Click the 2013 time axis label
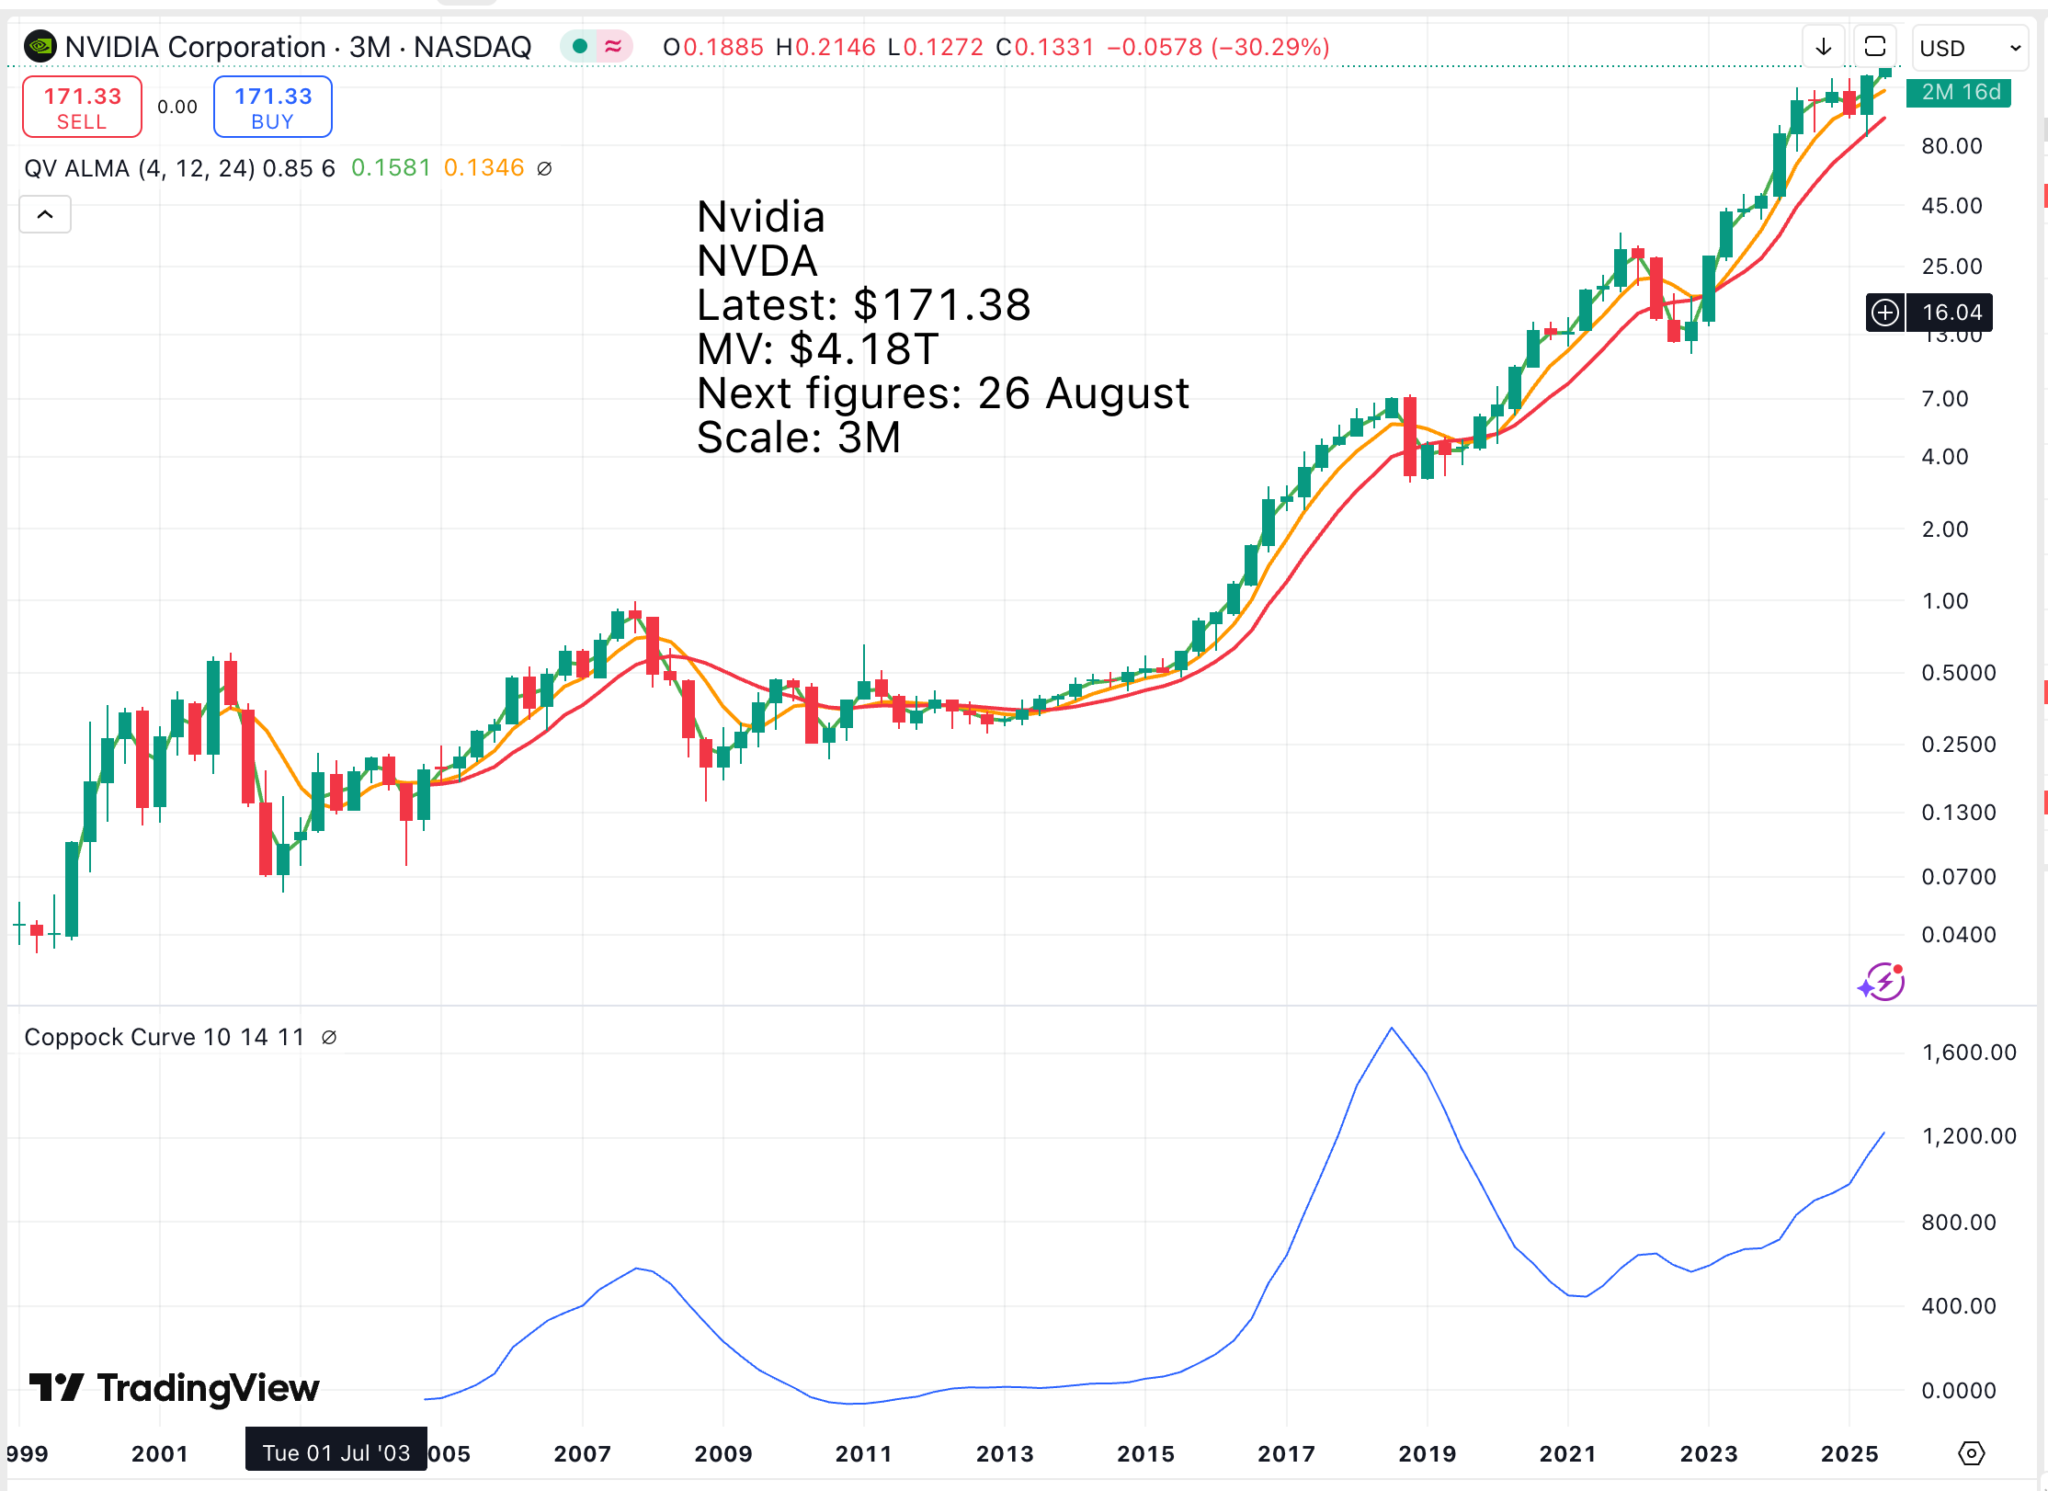This screenshot has width=2048, height=1491. pos(1004,1454)
